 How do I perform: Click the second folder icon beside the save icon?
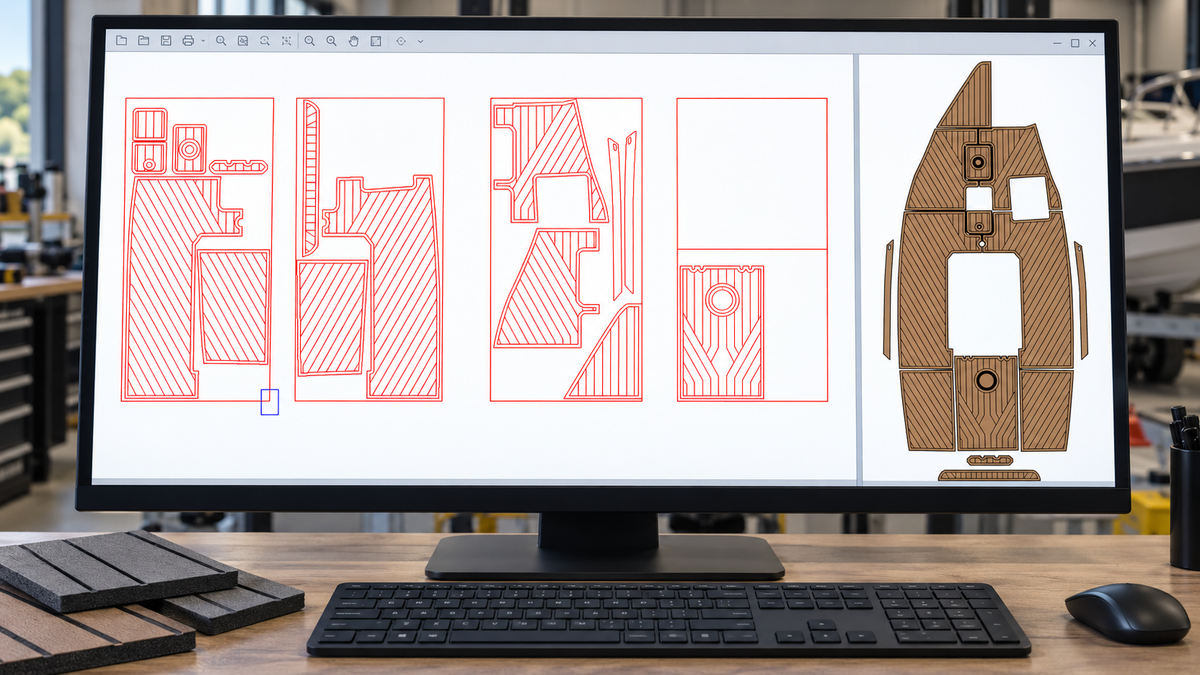tap(143, 41)
